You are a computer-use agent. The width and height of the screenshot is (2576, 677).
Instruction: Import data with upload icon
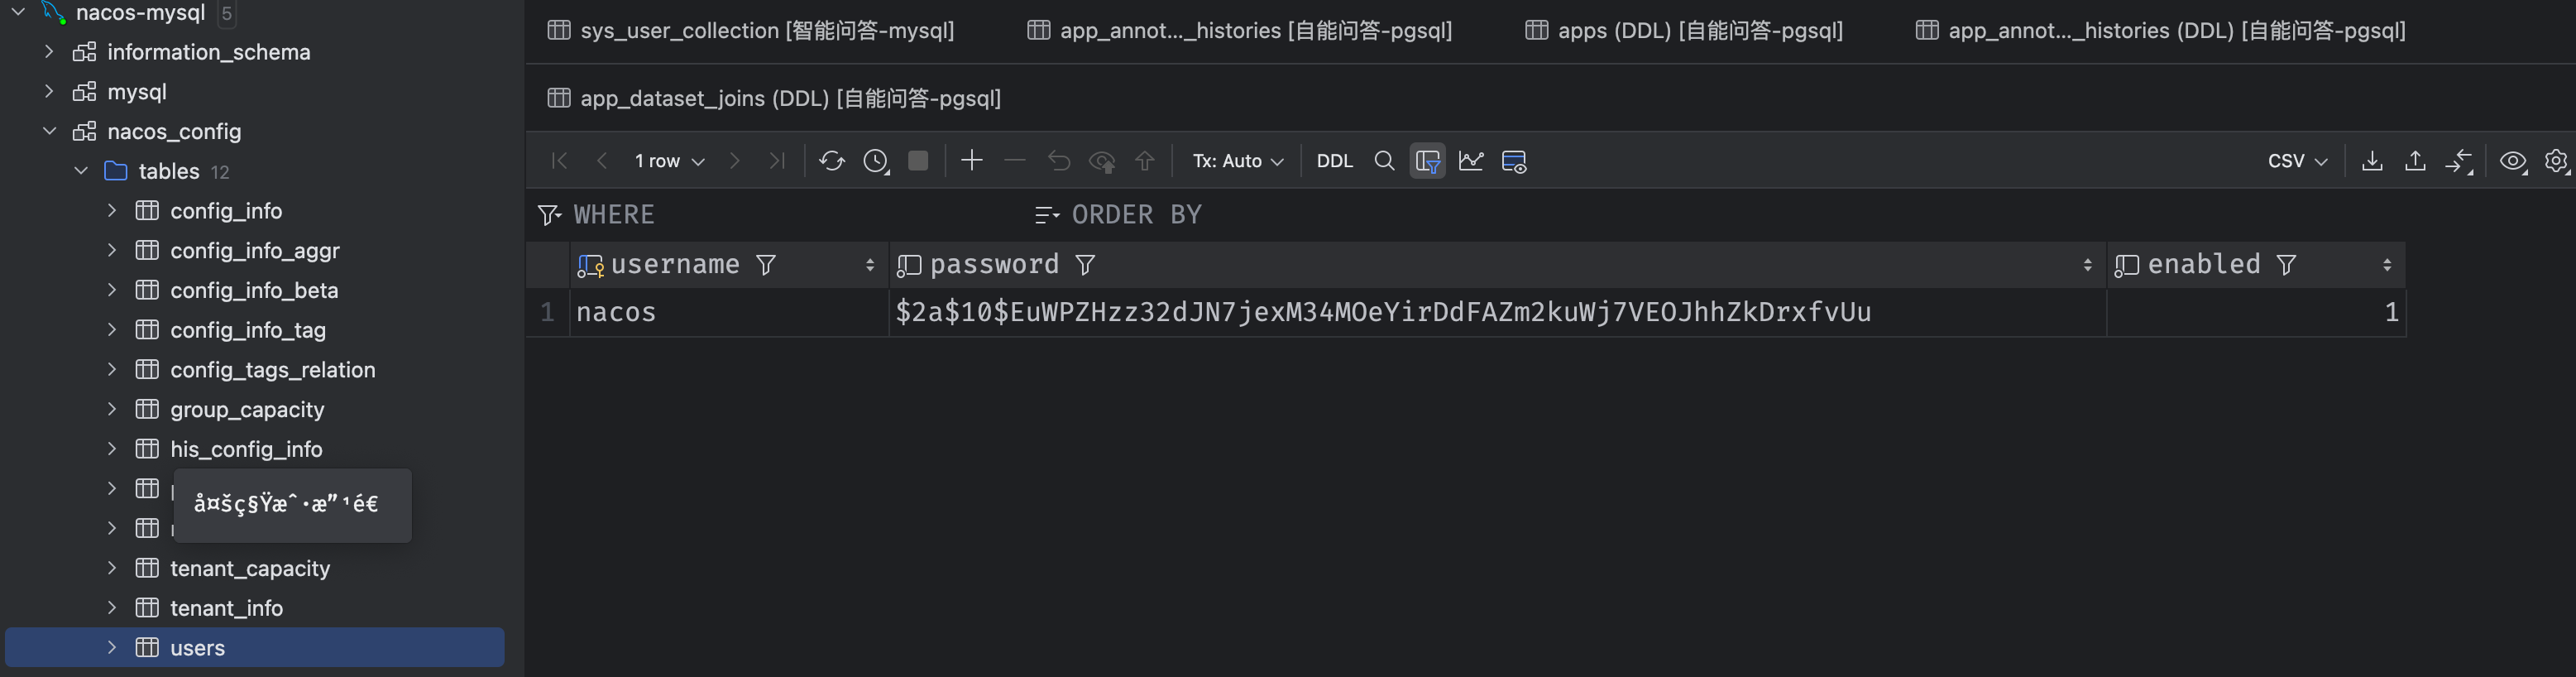tap(2415, 161)
